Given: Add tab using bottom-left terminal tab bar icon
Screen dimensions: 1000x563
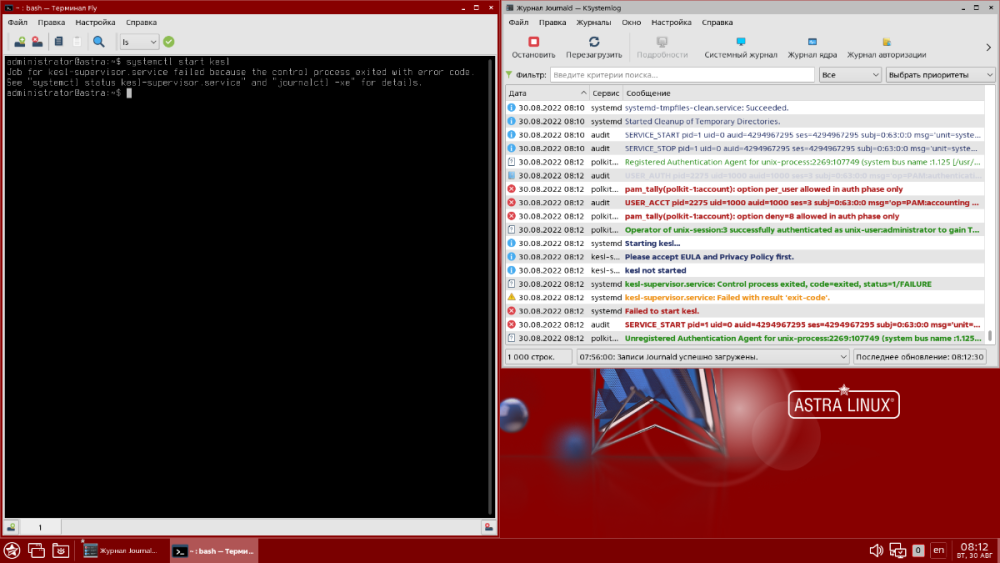Looking at the screenshot, I should pos(11,527).
